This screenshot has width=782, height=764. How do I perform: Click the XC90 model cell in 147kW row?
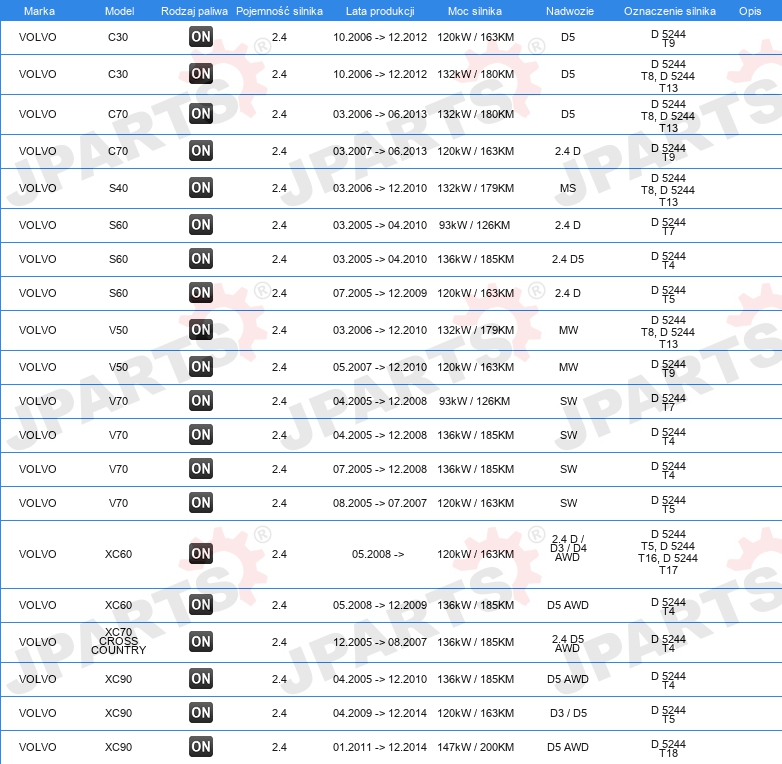point(118,747)
